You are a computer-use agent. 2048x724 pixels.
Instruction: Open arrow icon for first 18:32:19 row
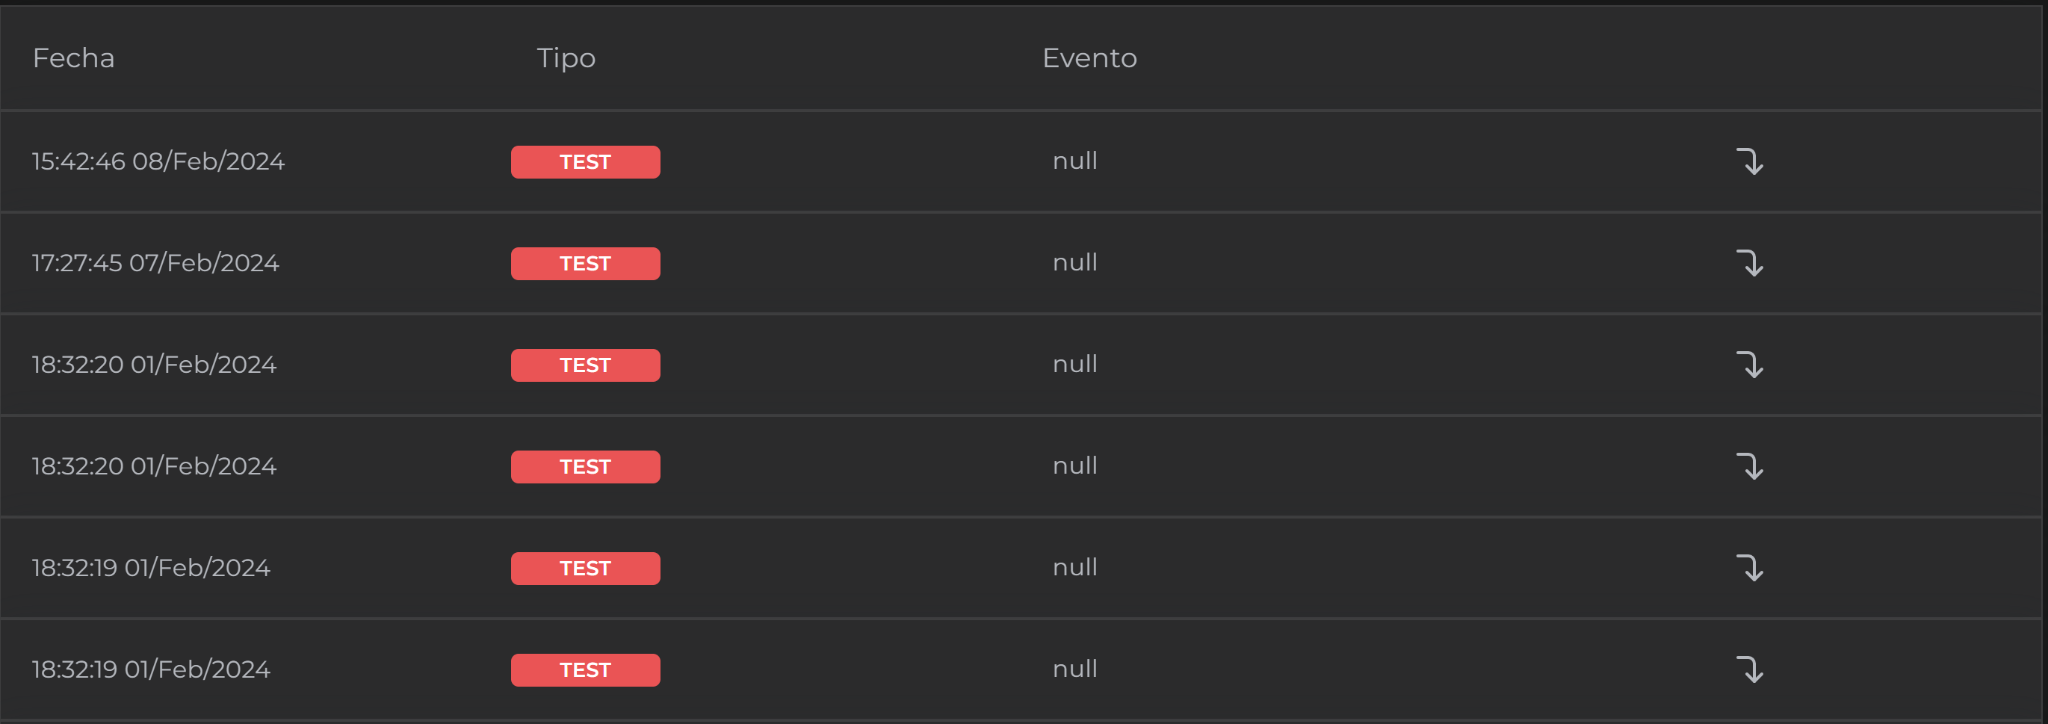pyautogui.click(x=1749, y=568)
